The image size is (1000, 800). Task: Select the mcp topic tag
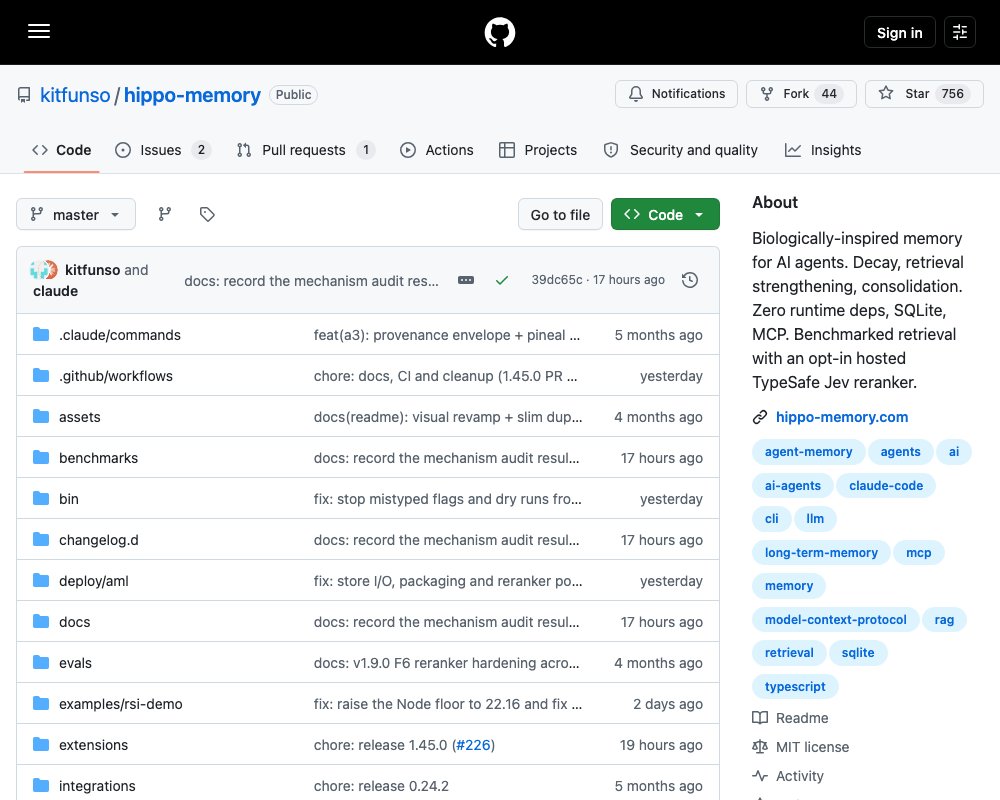tap(918, 552)
